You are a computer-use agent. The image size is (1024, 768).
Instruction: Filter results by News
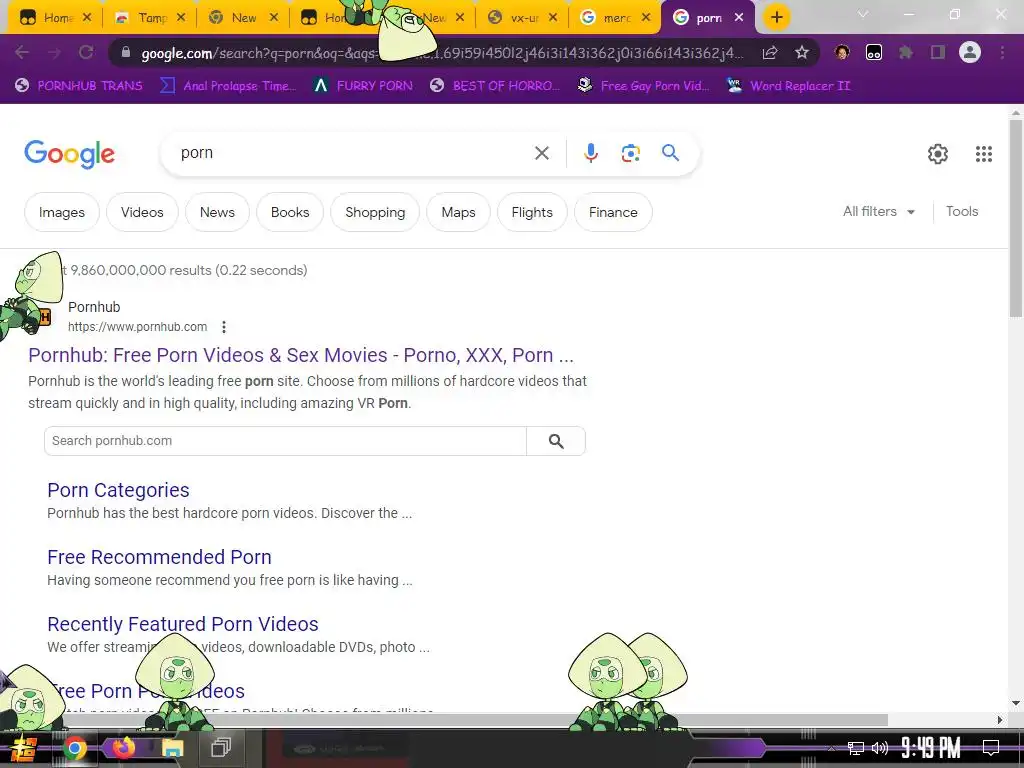point(217,212)
